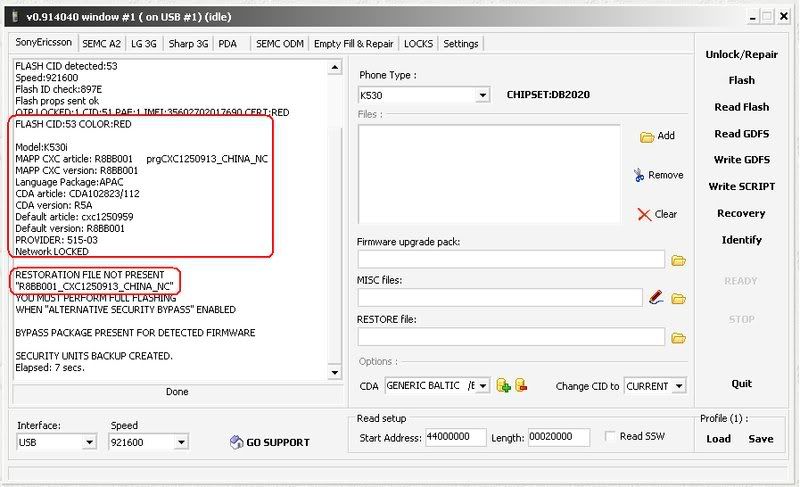The height and width of the screenshot is (487, 800).
Task: Open the Settings tab
Action: (x=461, y=44)
